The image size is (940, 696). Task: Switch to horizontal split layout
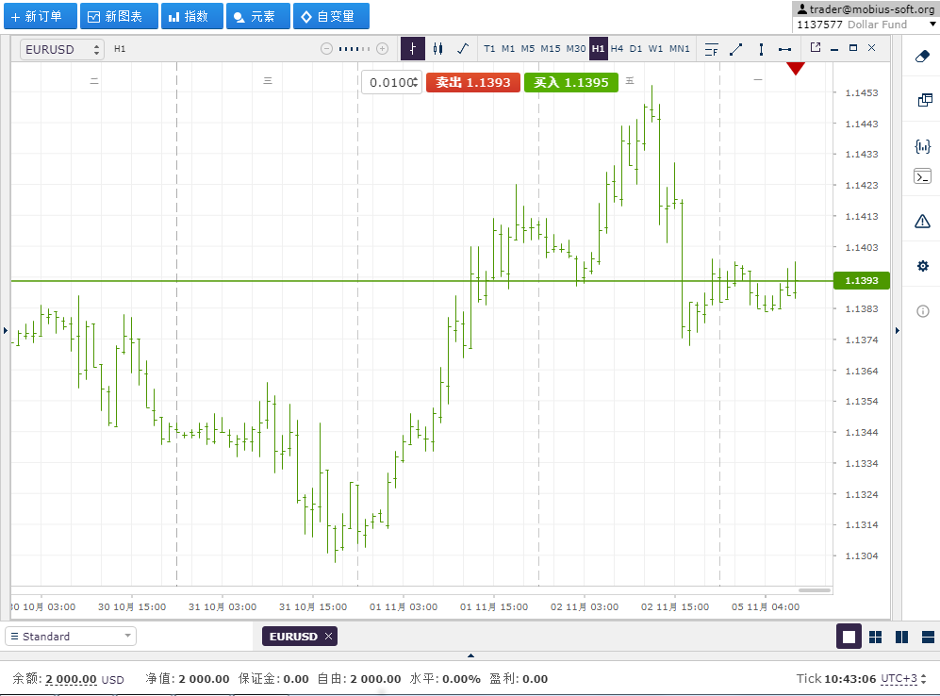coord(928,637)
